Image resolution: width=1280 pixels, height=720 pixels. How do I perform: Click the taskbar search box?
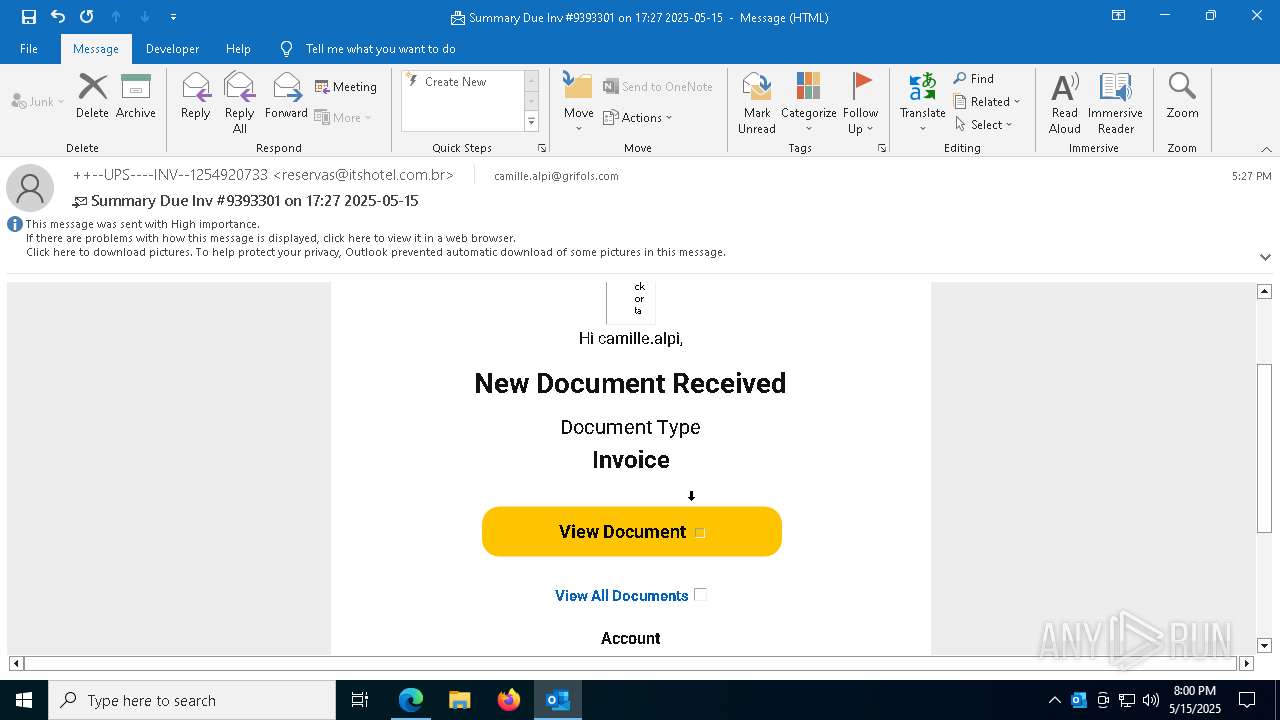pyautogui.click(x=192, y=700)
